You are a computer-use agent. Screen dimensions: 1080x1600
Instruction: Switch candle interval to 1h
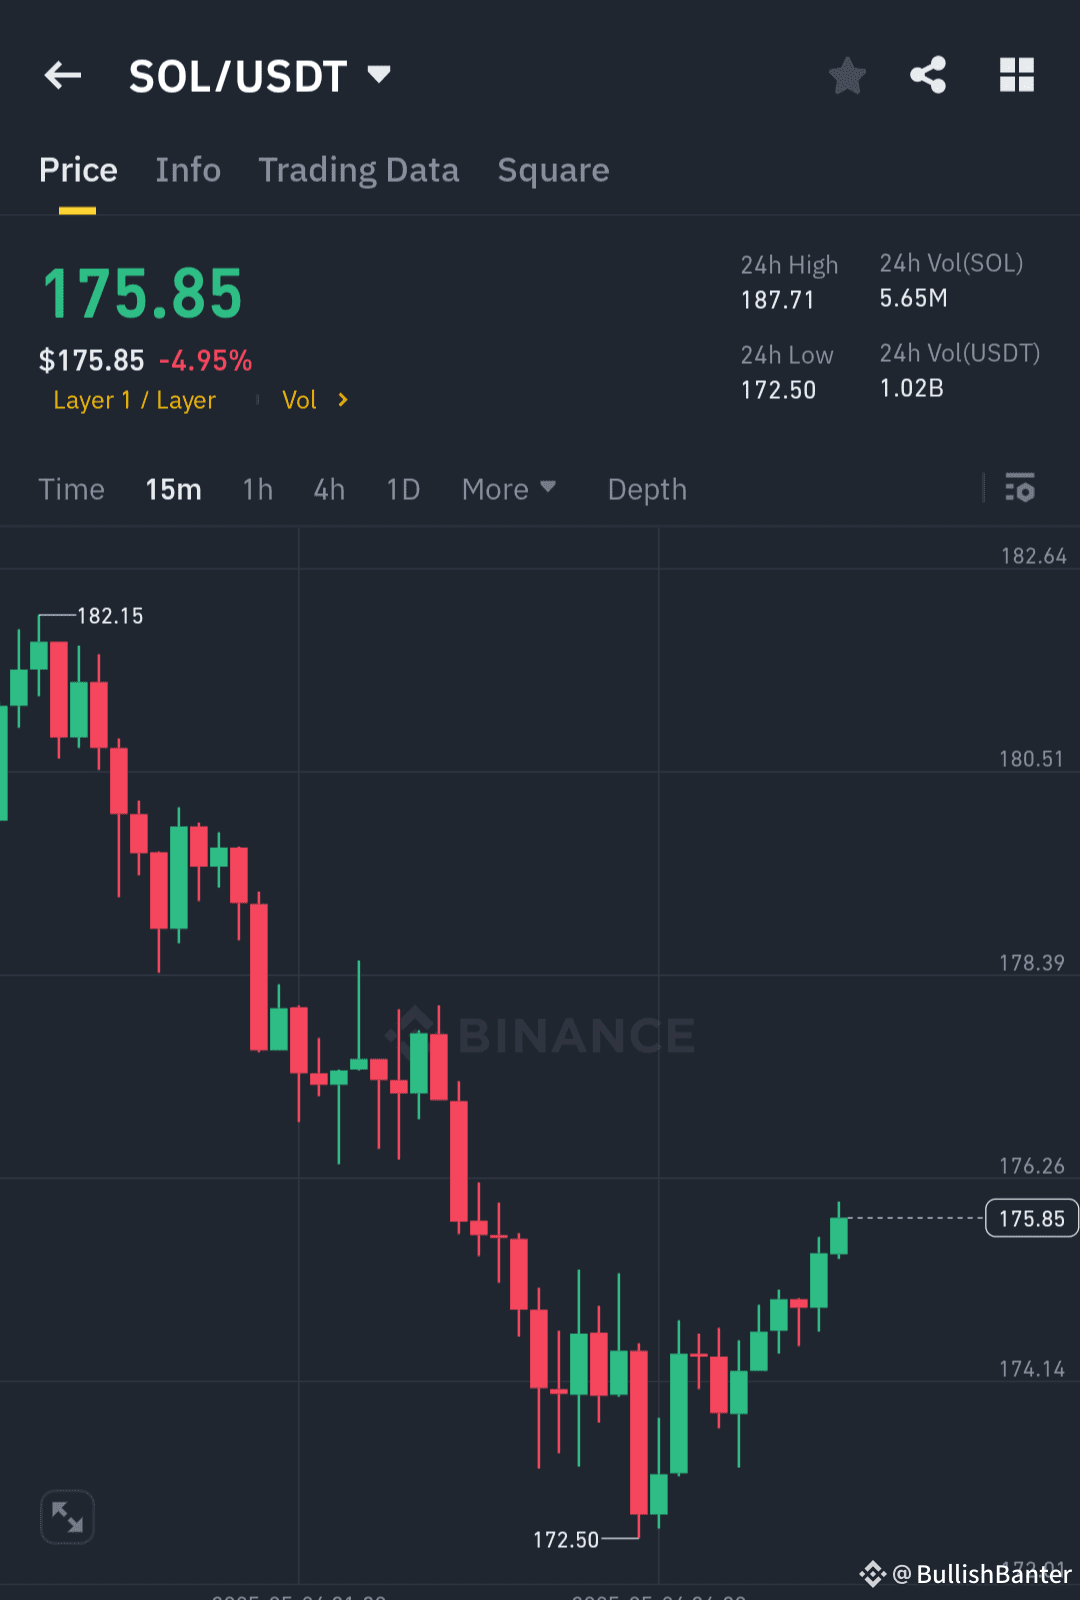[x=257, y=489]
